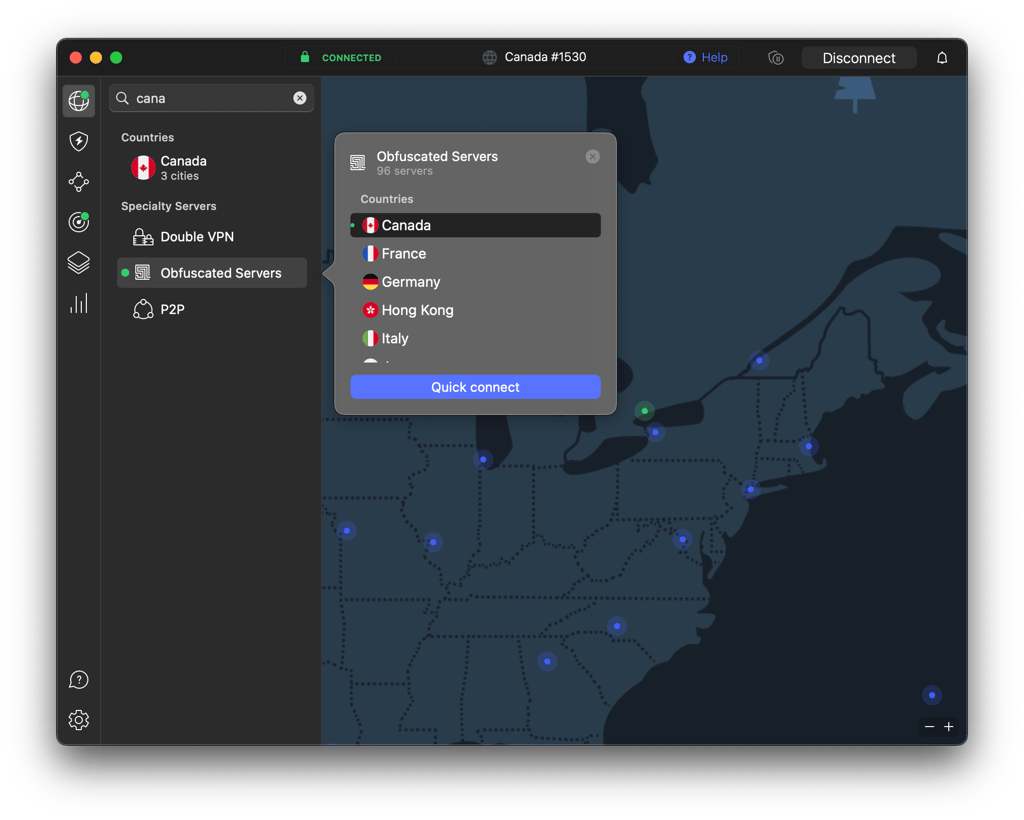1024x820 pixels.
Task: Choose Canada in Obfuscated Servers popup
Action: point(475,225)
